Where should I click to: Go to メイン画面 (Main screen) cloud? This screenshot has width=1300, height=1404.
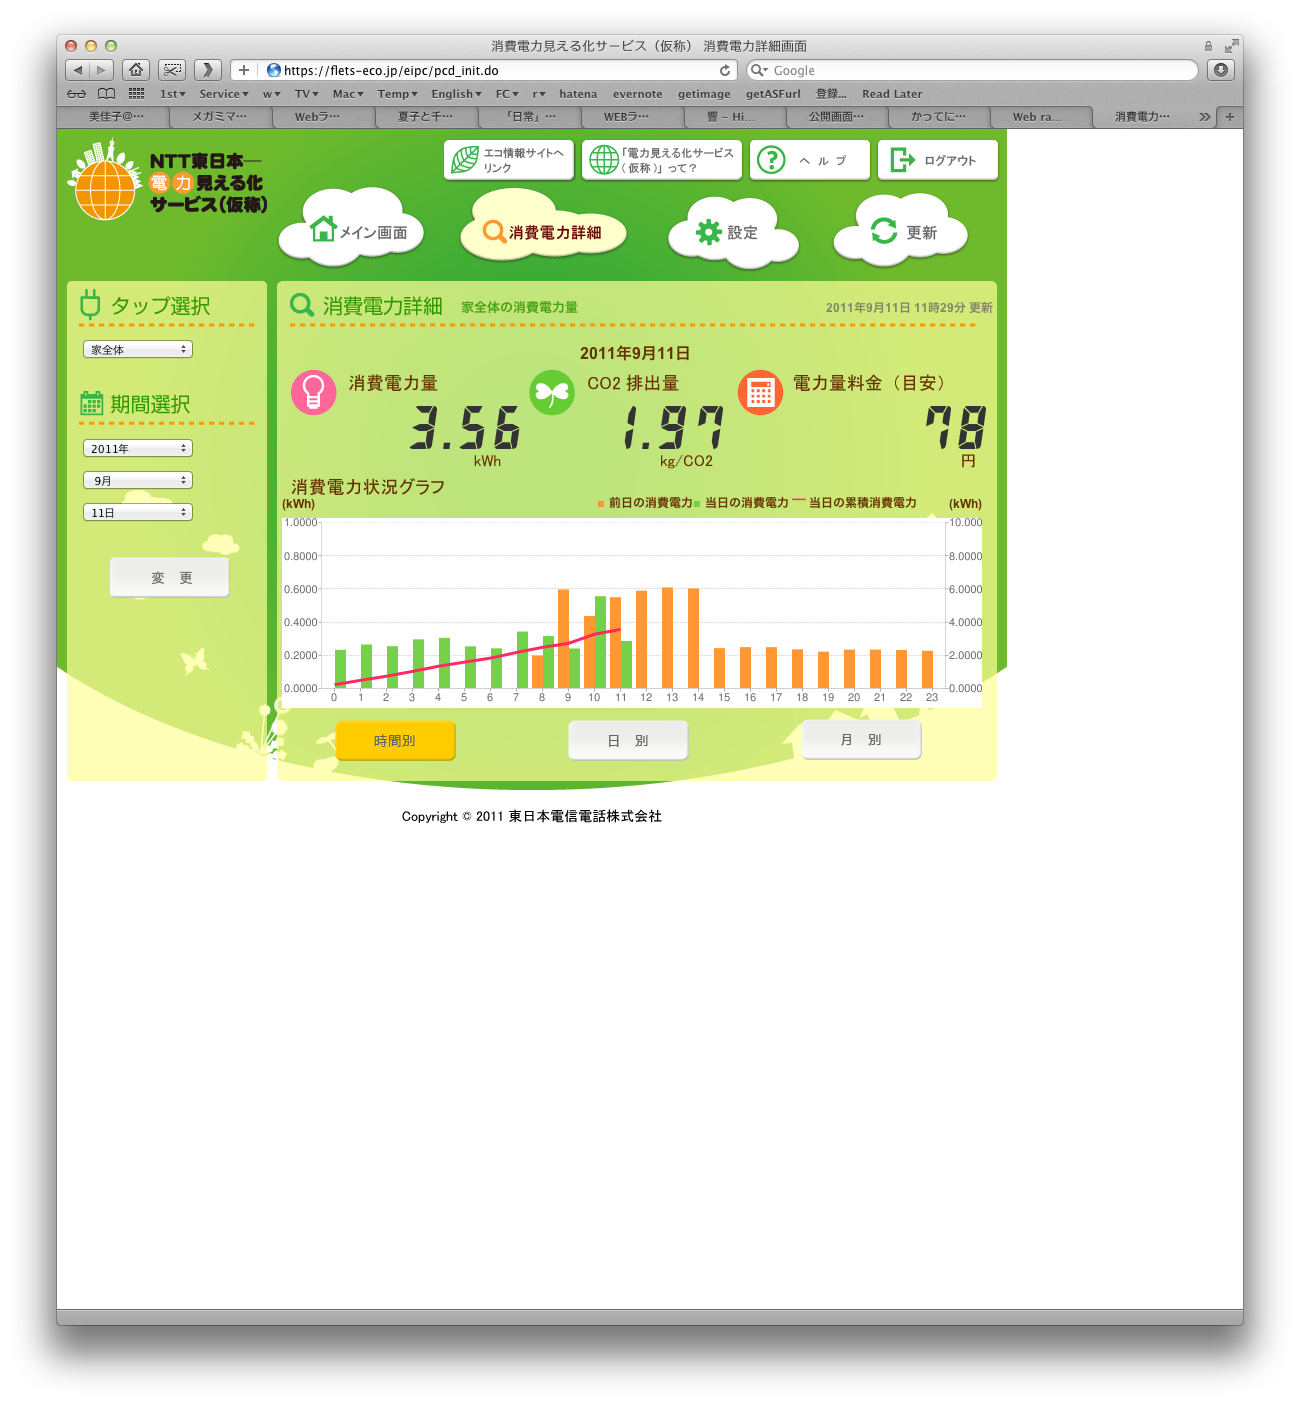click(358, 232)
